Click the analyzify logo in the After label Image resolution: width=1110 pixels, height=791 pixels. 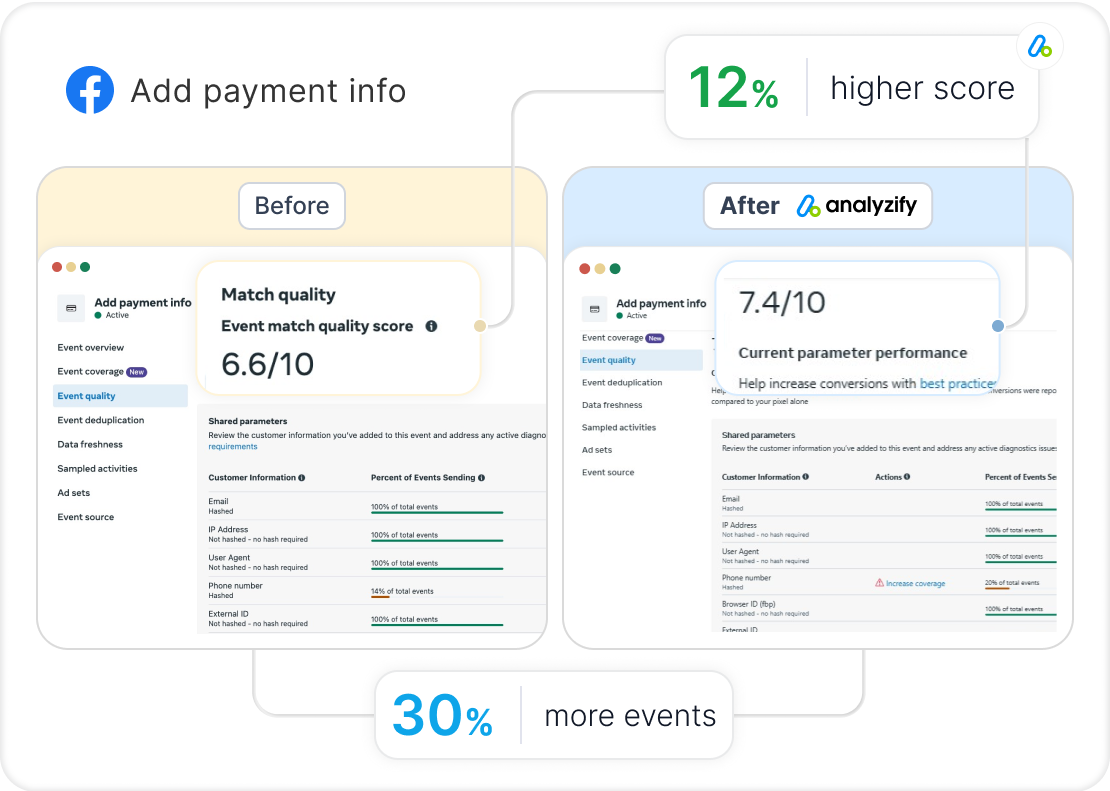[857, 205]
